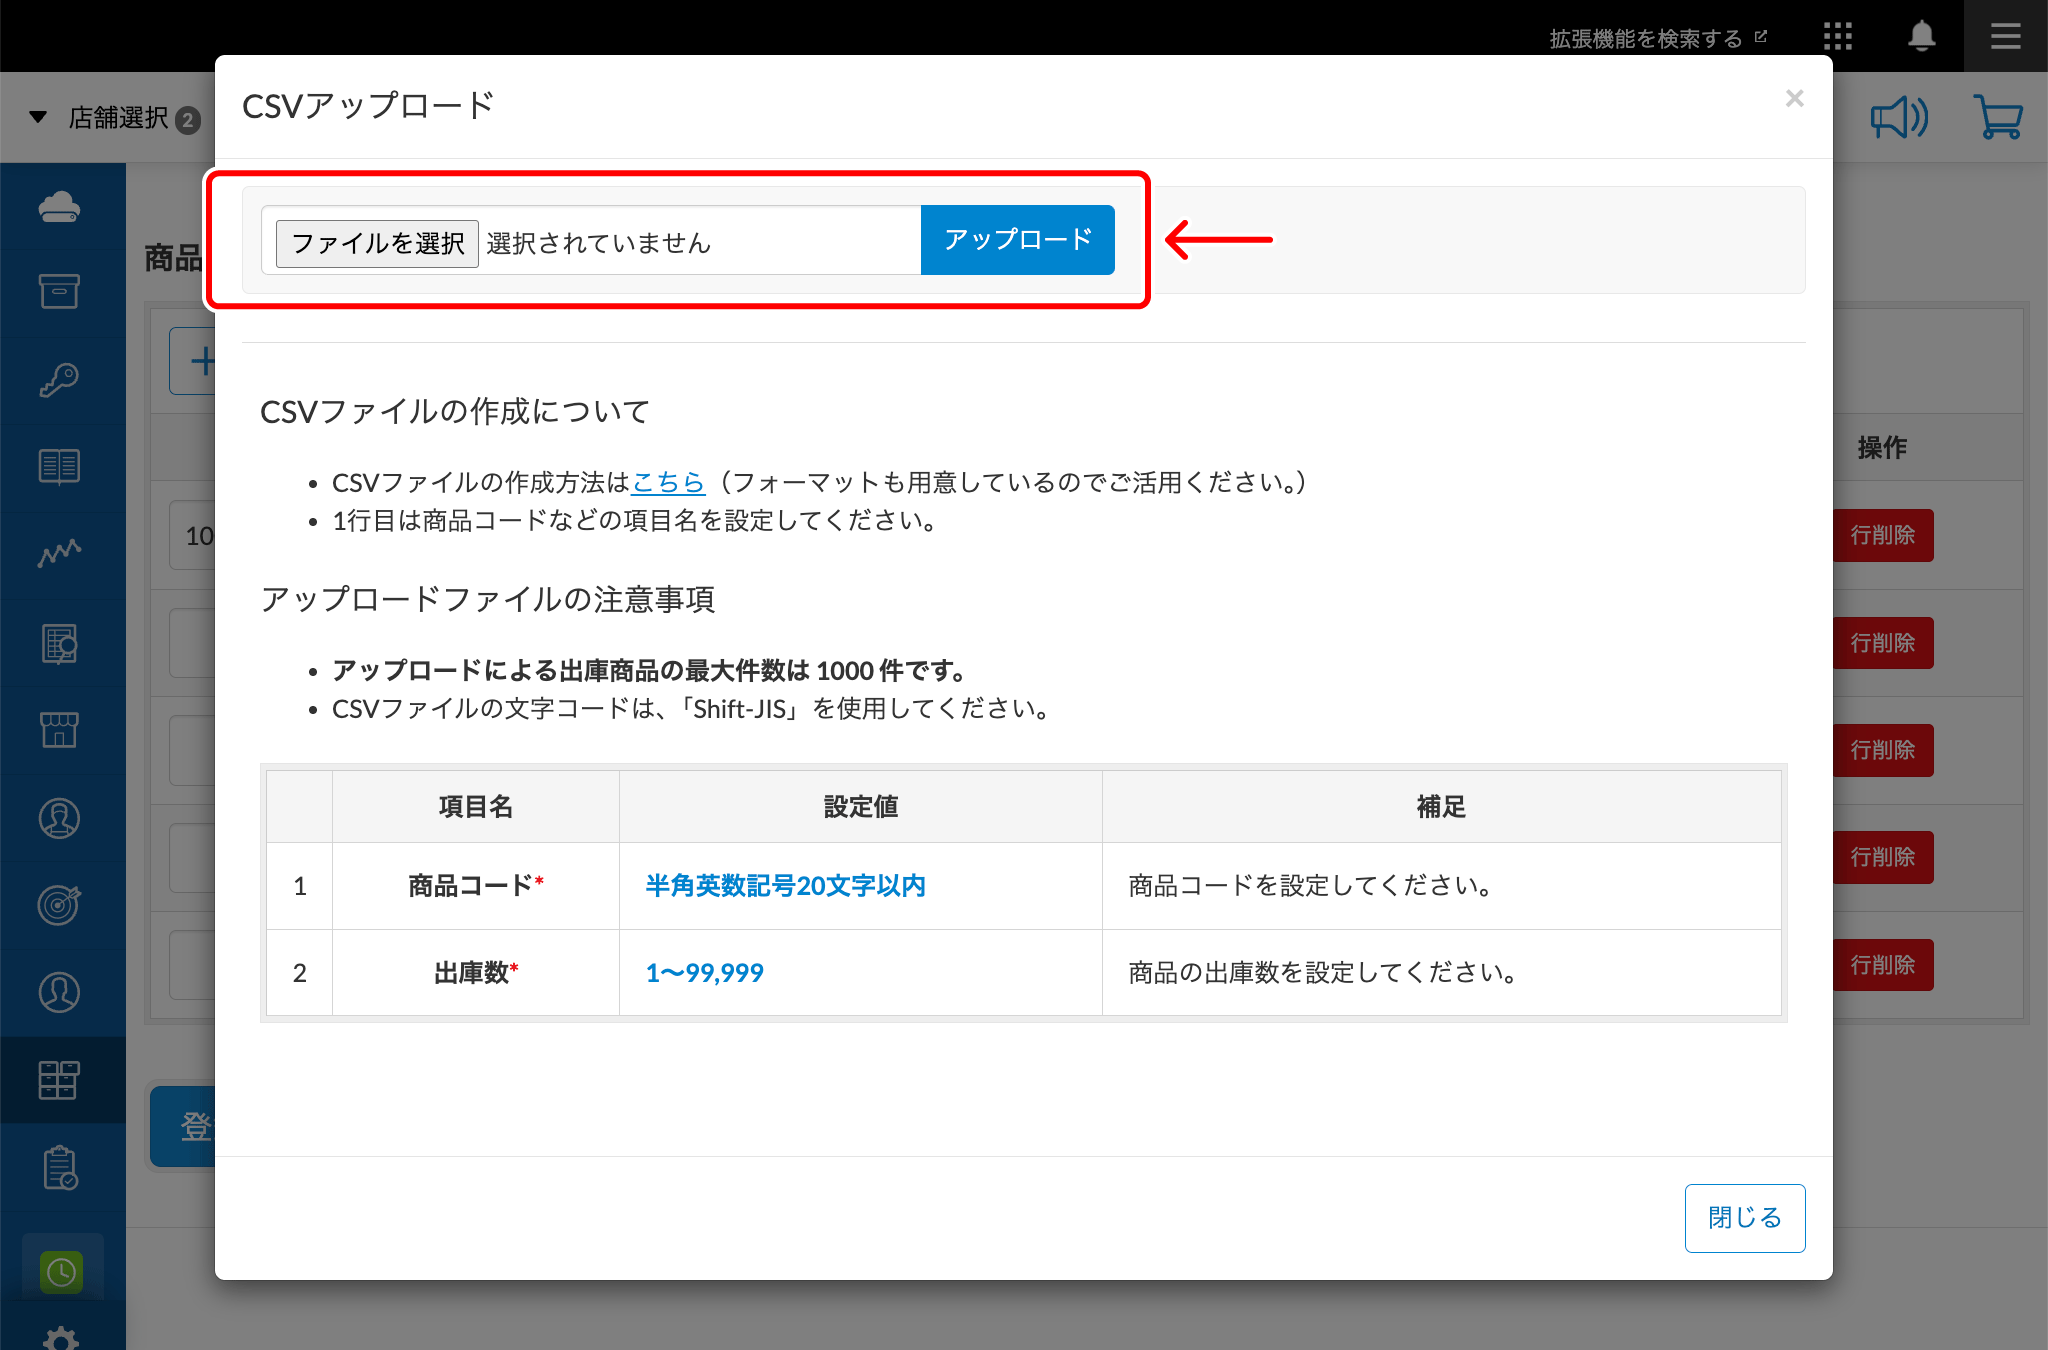
Task: Click the green clock icon
Action: pos(61,1272)
